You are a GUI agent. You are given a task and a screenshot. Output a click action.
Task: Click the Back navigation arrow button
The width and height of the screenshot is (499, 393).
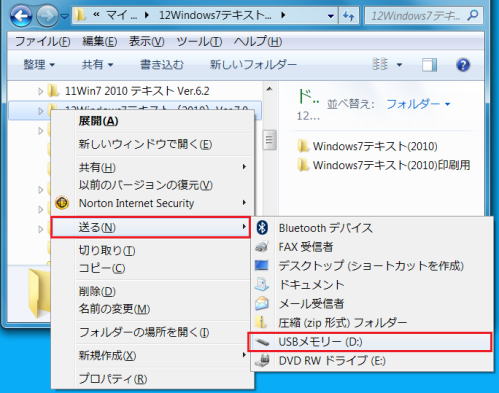[x=21, y=15]
